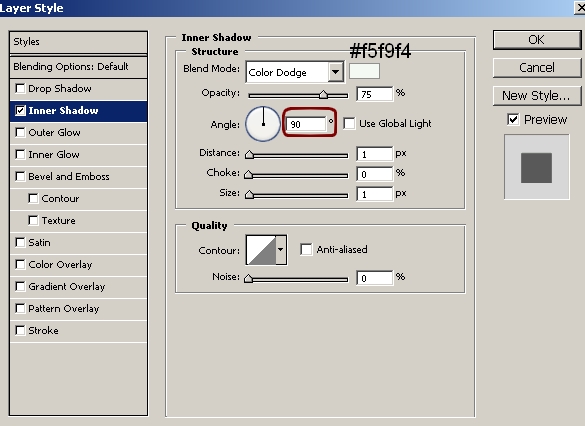Click the Noise value field
The height and width of the screenshot is (426, 585).
[x=375, y=278]
